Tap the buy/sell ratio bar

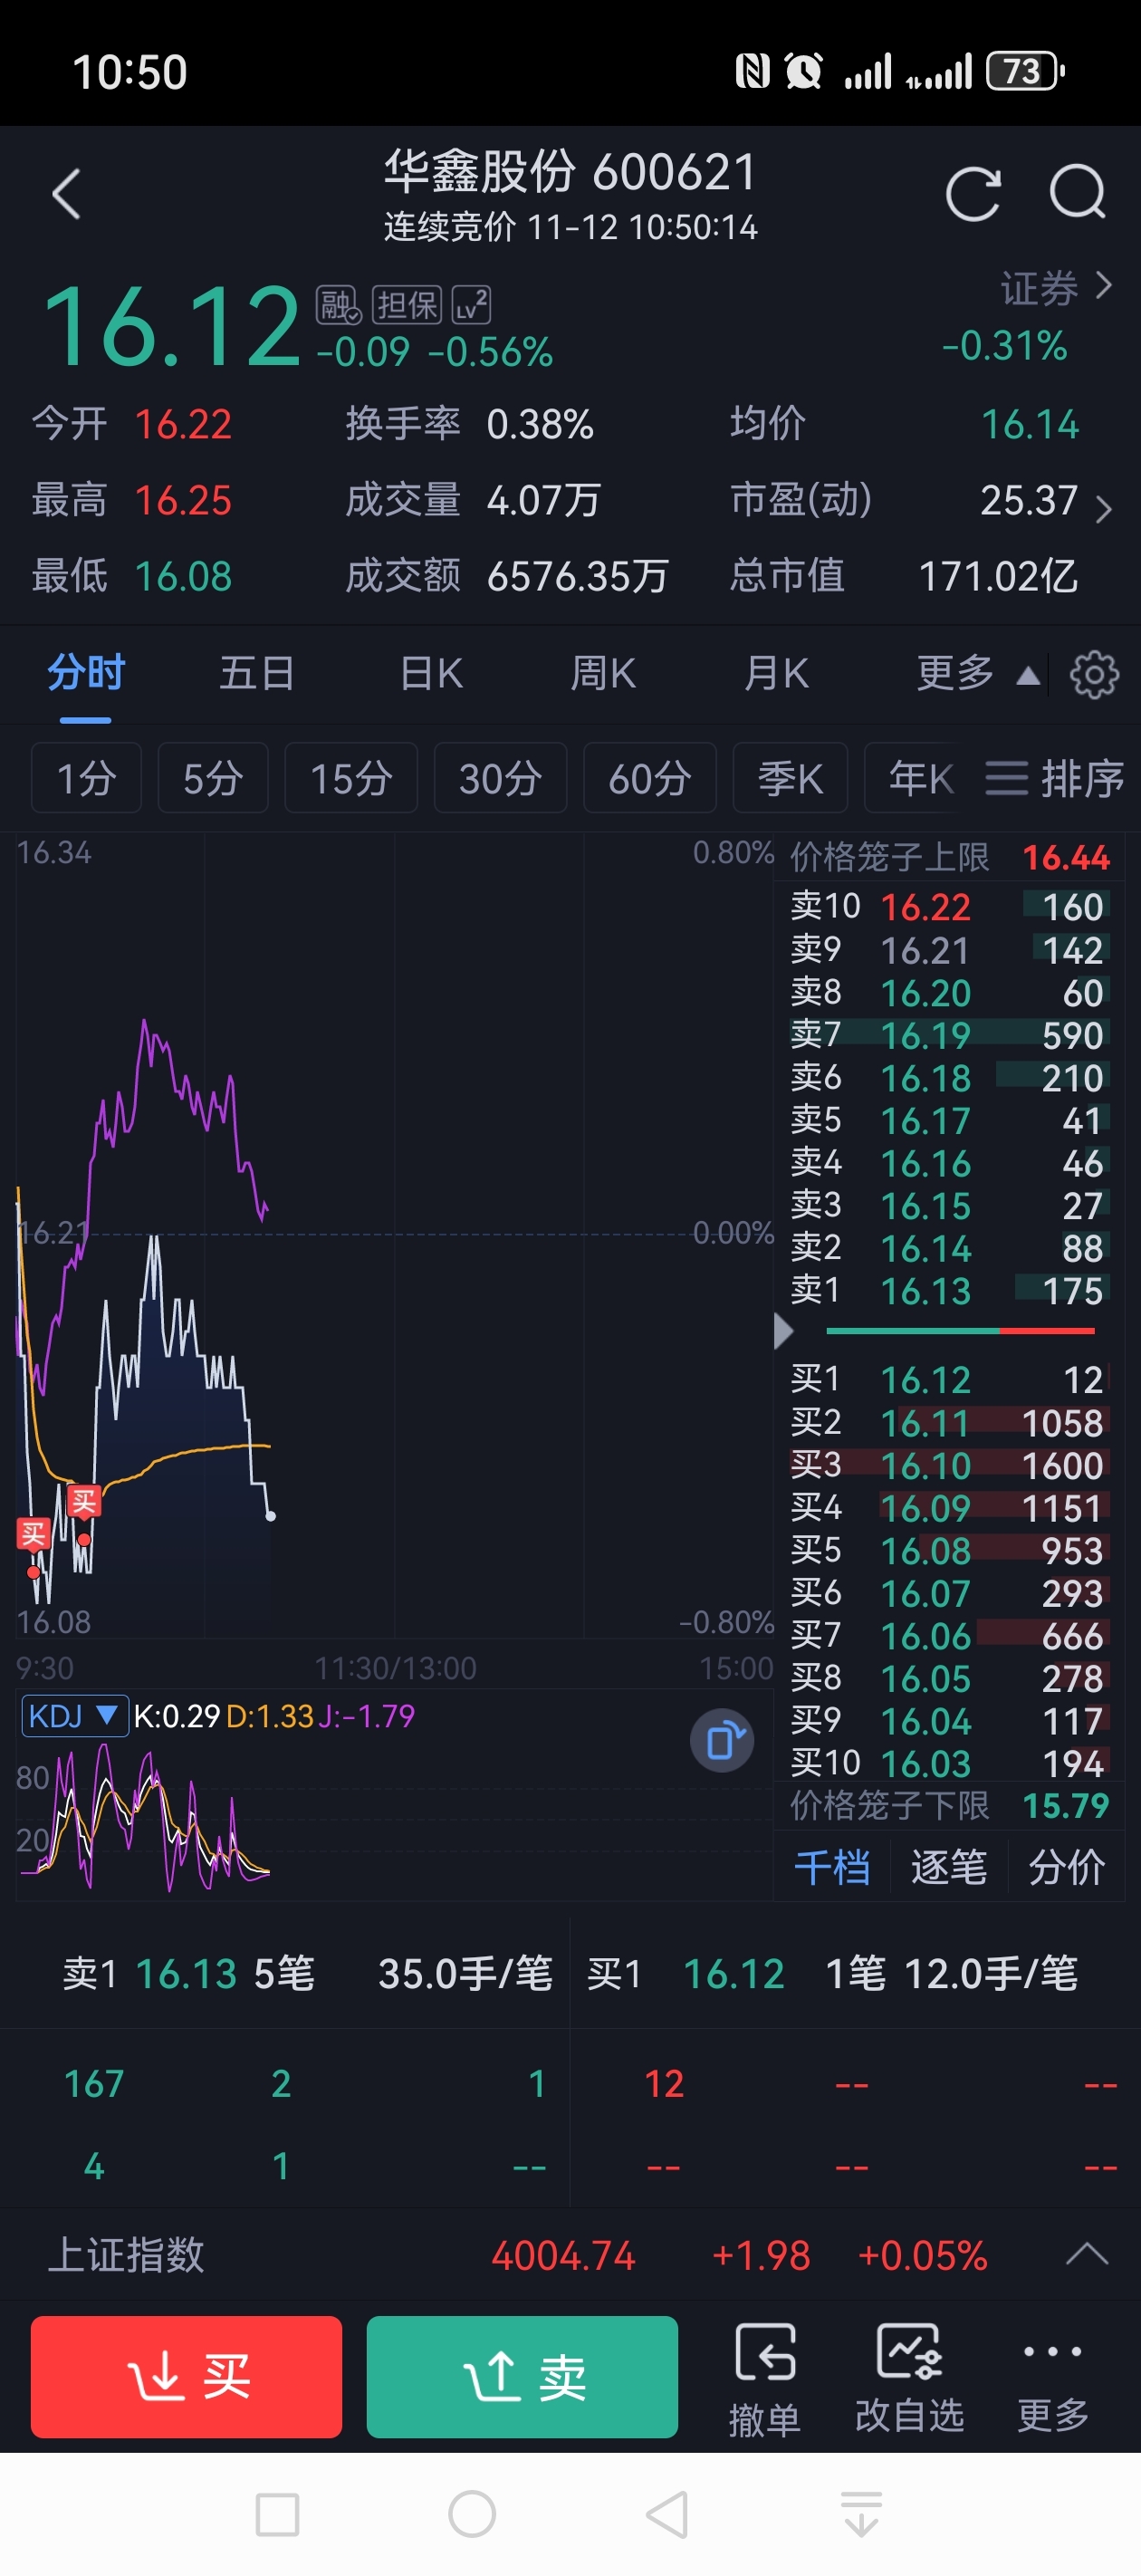[960, 1331]
